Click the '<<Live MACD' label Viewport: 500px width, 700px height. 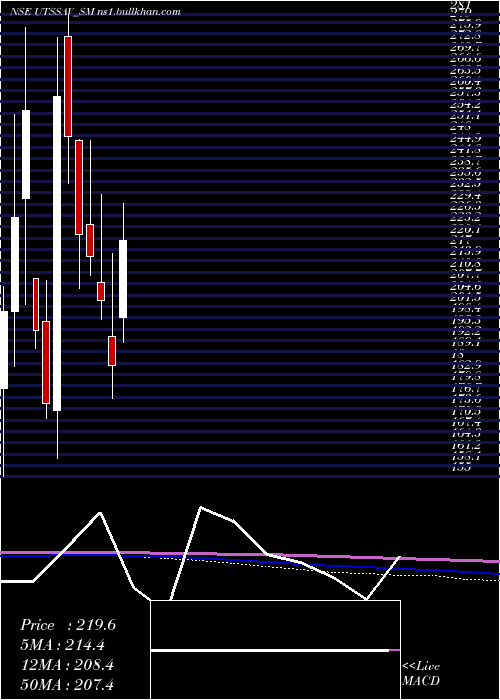pyautogui.click(x=421, y=673)
